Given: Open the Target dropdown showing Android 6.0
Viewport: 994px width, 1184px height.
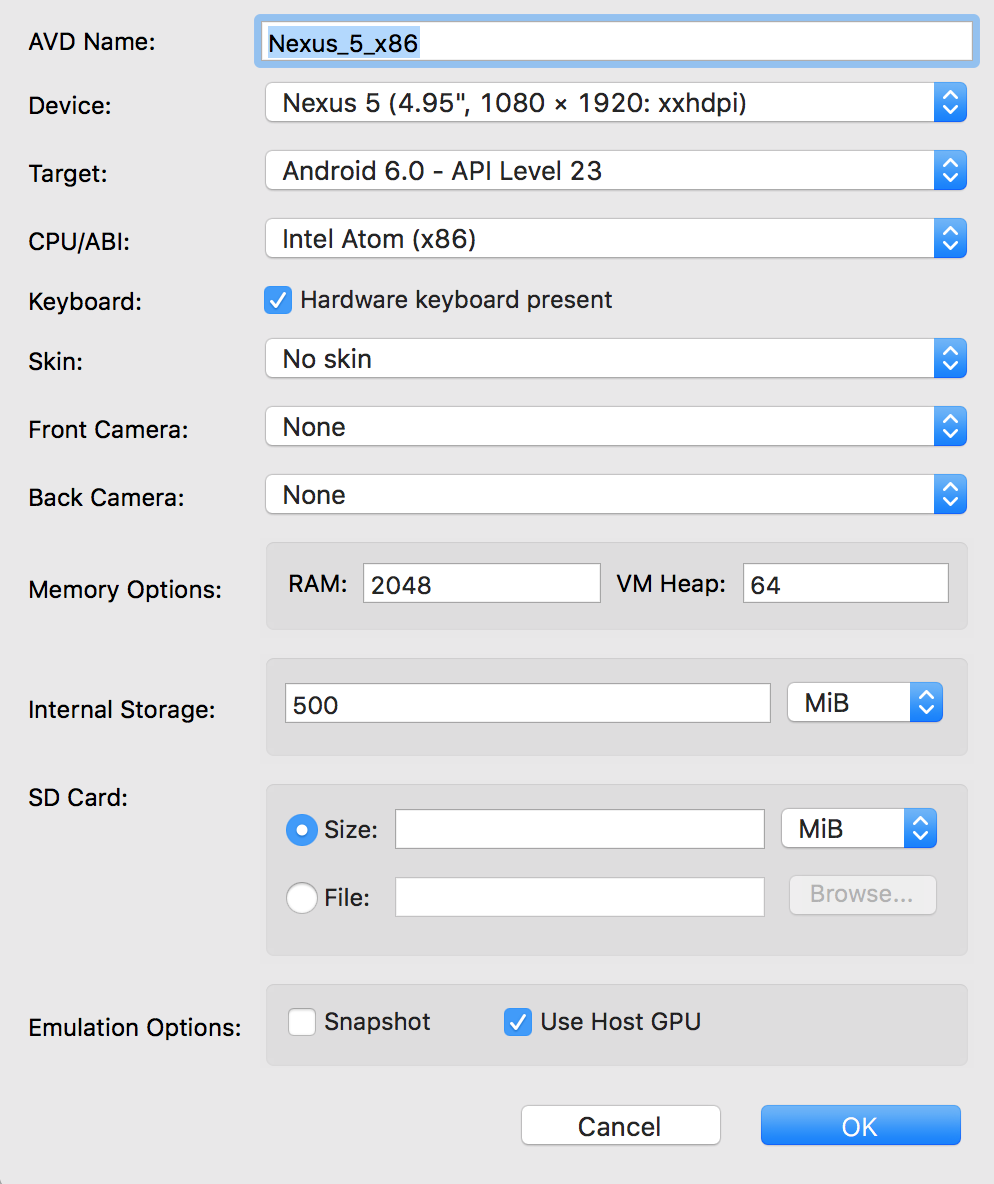Looking at the screenshot, I should point(616,171).
